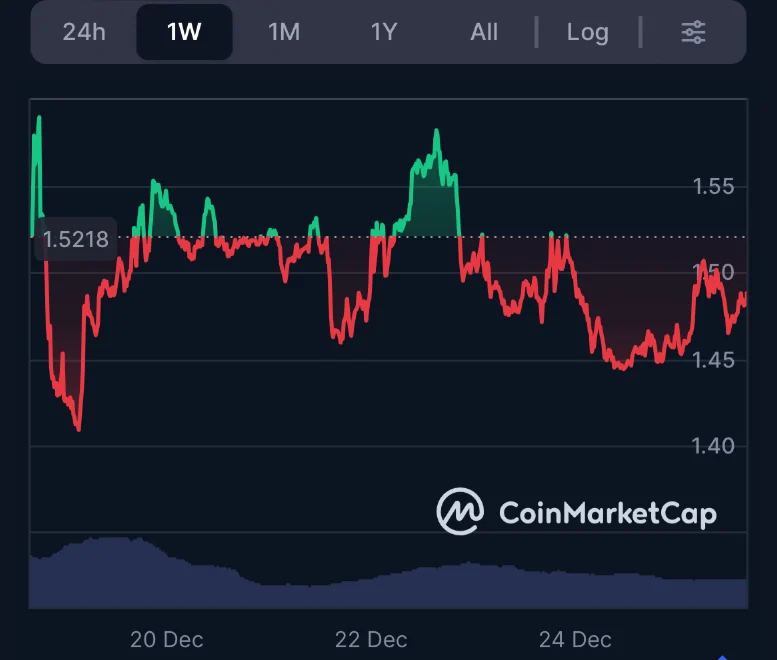
Task: Click the highest green peak near 22 Dec
Action: tap(436, 132)
